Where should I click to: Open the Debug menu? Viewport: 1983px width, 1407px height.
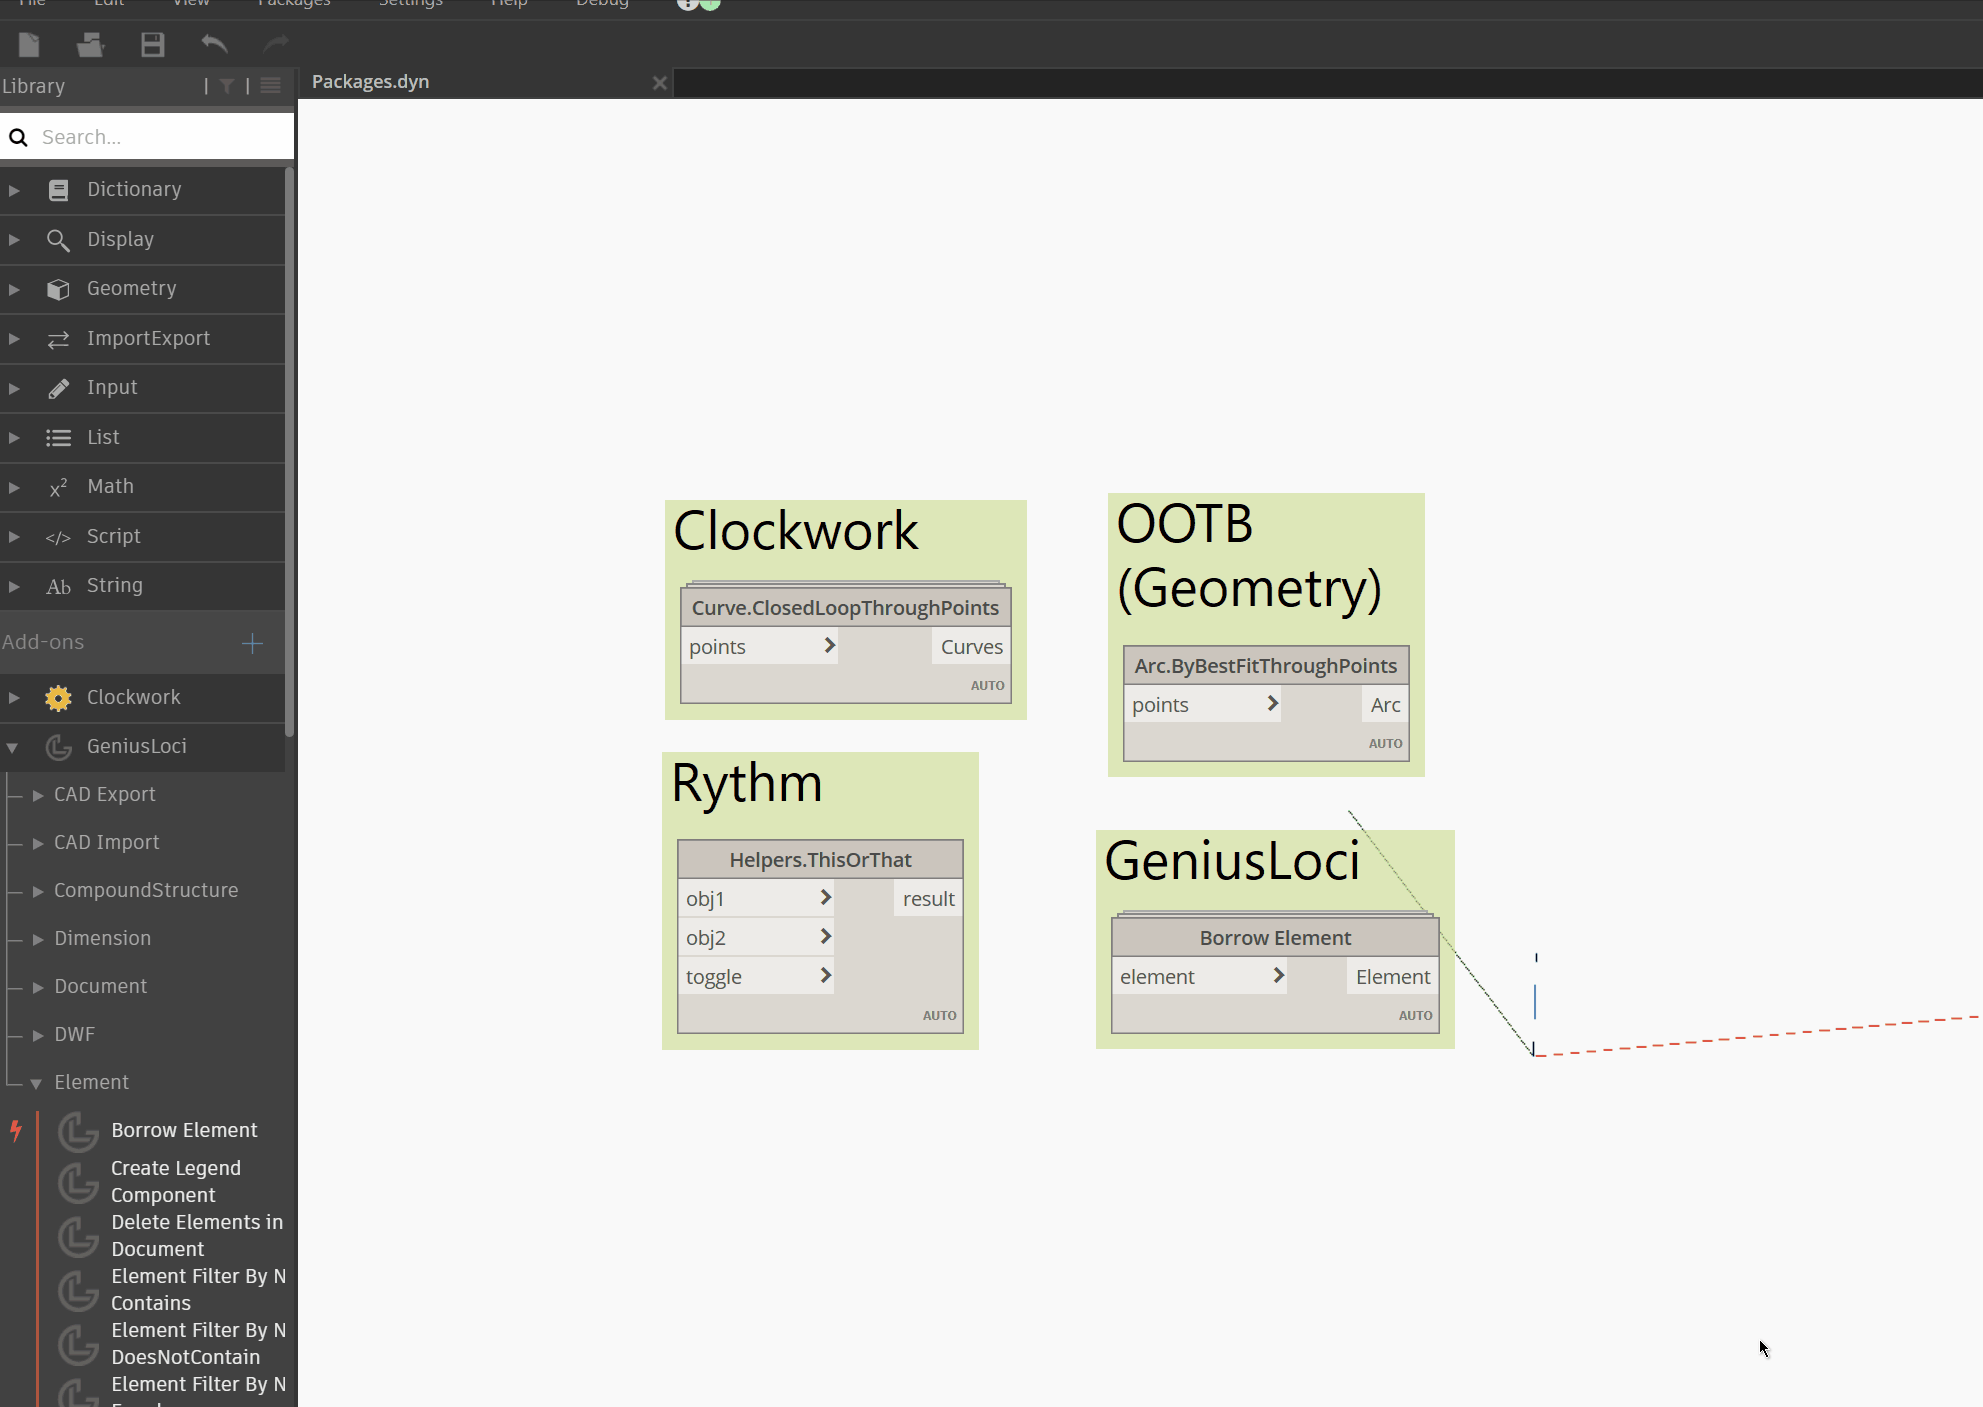[602, 4]
